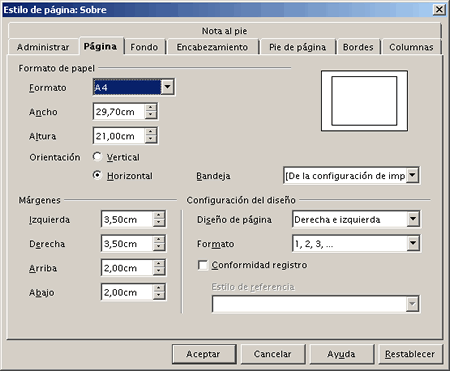Click the Altura height input field
450x371 pixels.
119,136
